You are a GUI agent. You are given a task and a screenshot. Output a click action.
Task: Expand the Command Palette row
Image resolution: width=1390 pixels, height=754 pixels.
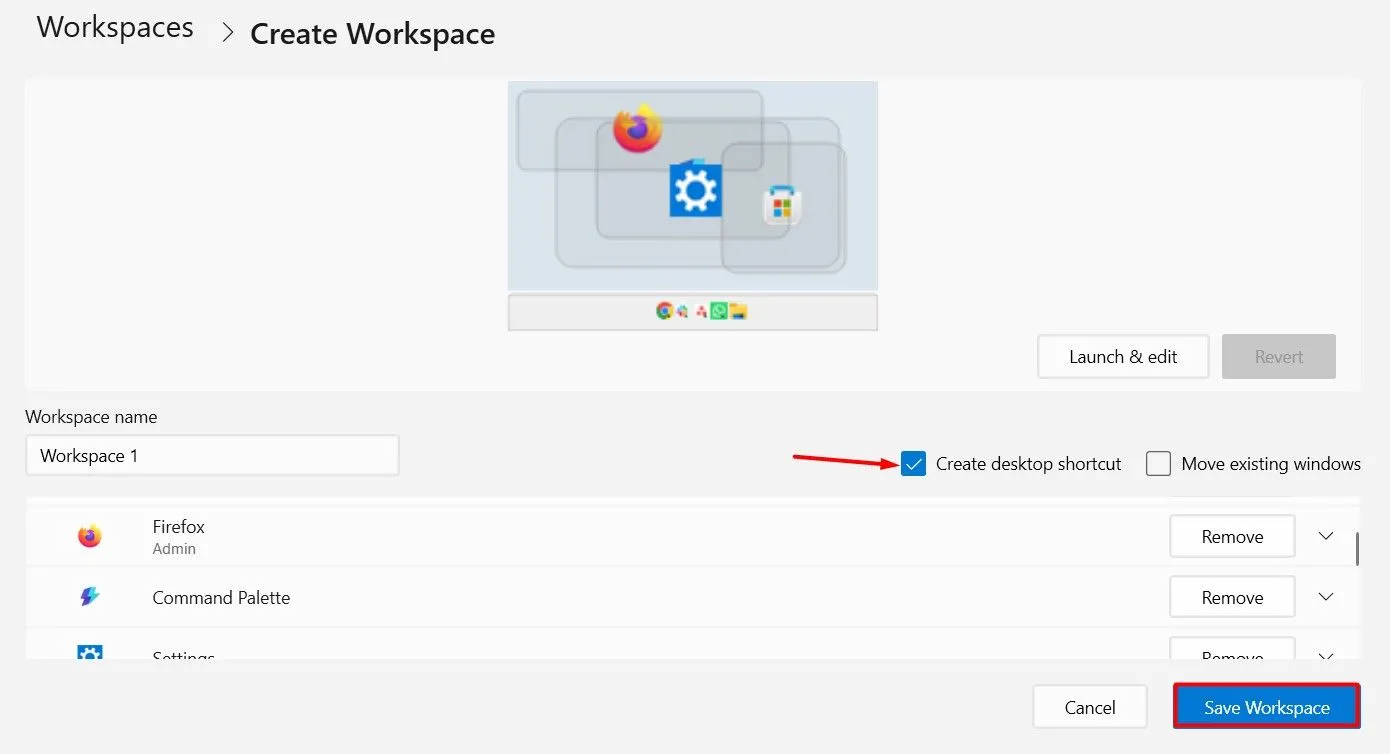pyautogui.click(x=1326, y=597)
